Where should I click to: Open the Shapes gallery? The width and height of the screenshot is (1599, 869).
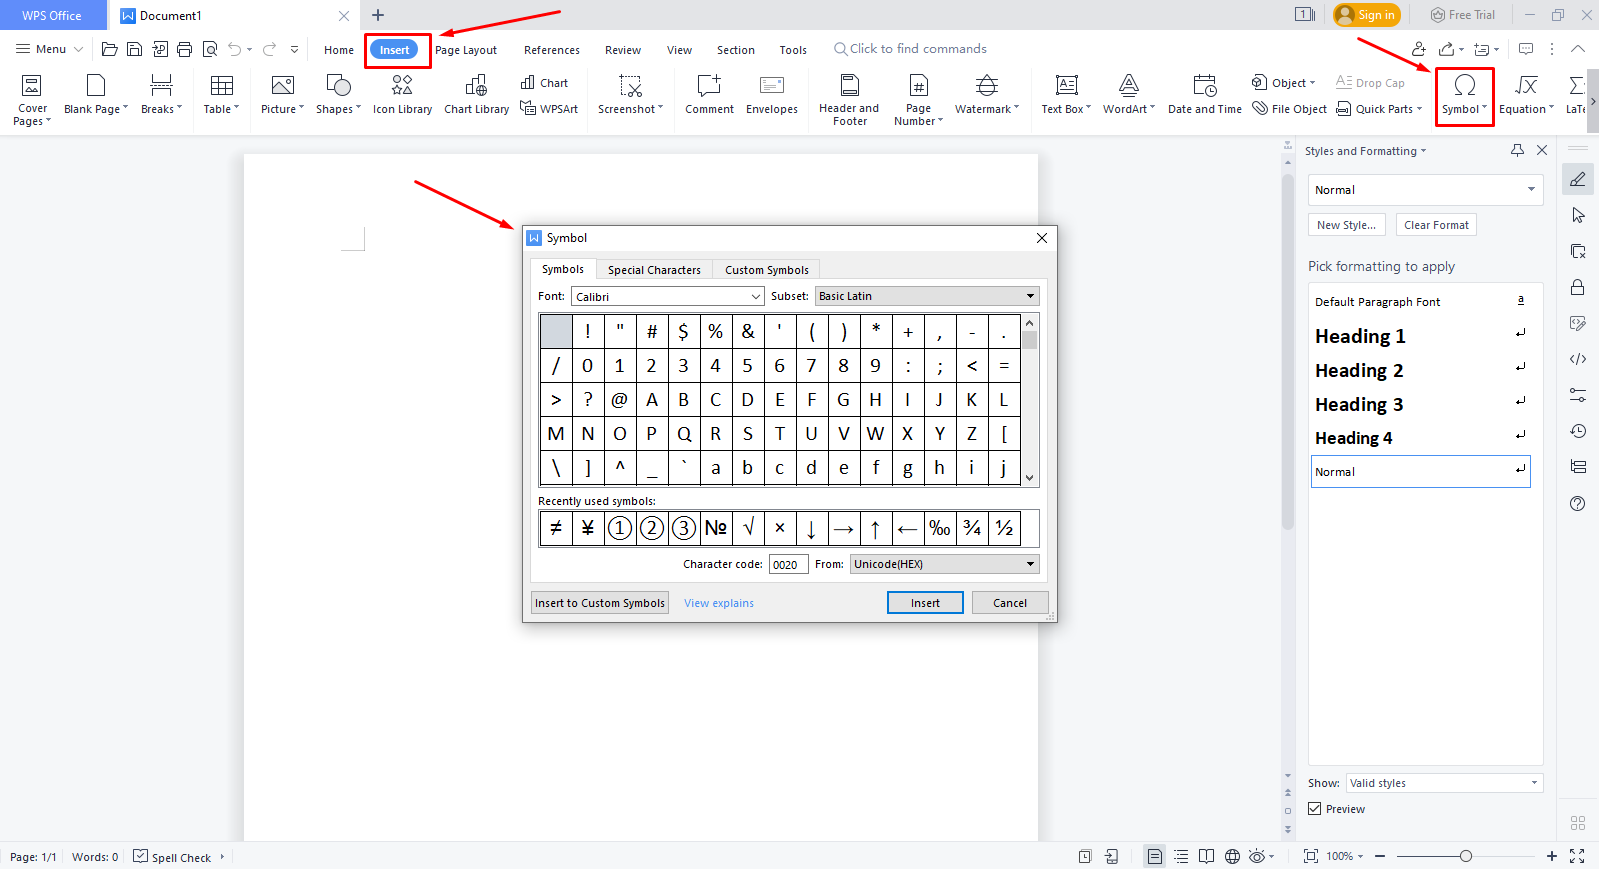click(338, 96)
